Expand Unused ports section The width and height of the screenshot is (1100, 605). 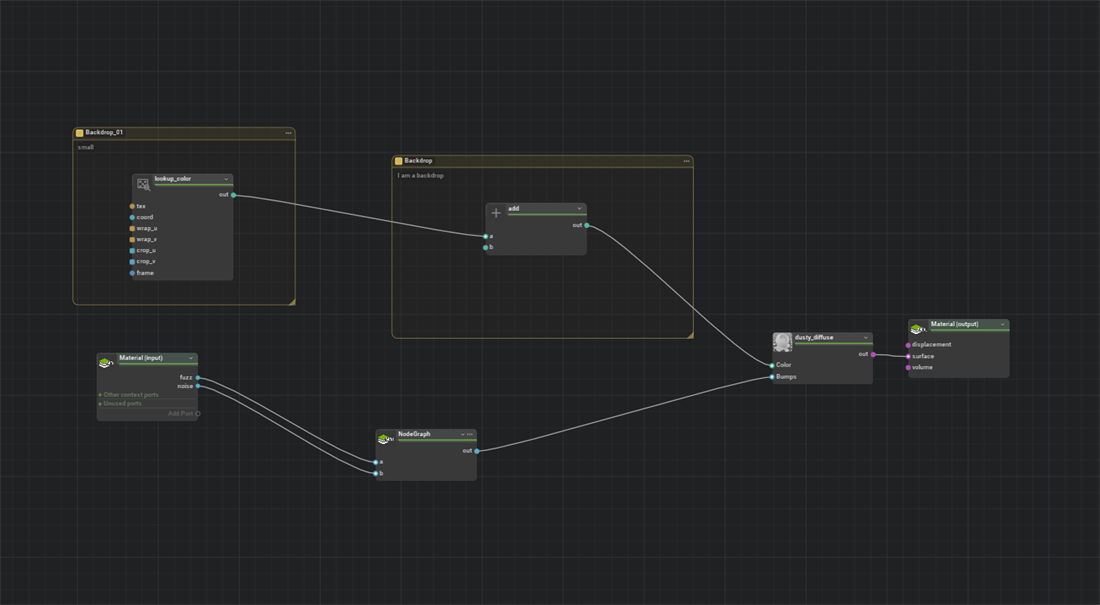coord(120,404)
